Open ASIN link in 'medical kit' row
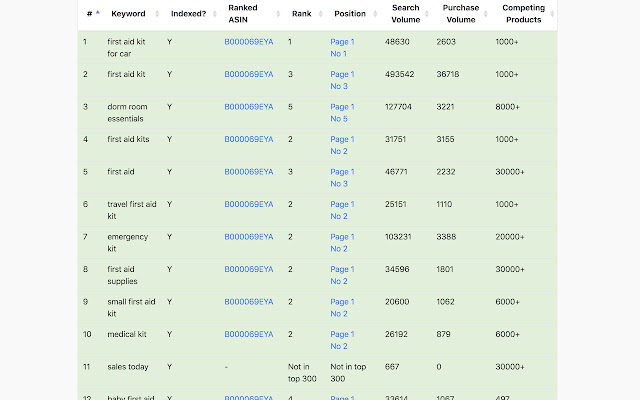This screenshot has height=400, width=640. click(248, 334)
